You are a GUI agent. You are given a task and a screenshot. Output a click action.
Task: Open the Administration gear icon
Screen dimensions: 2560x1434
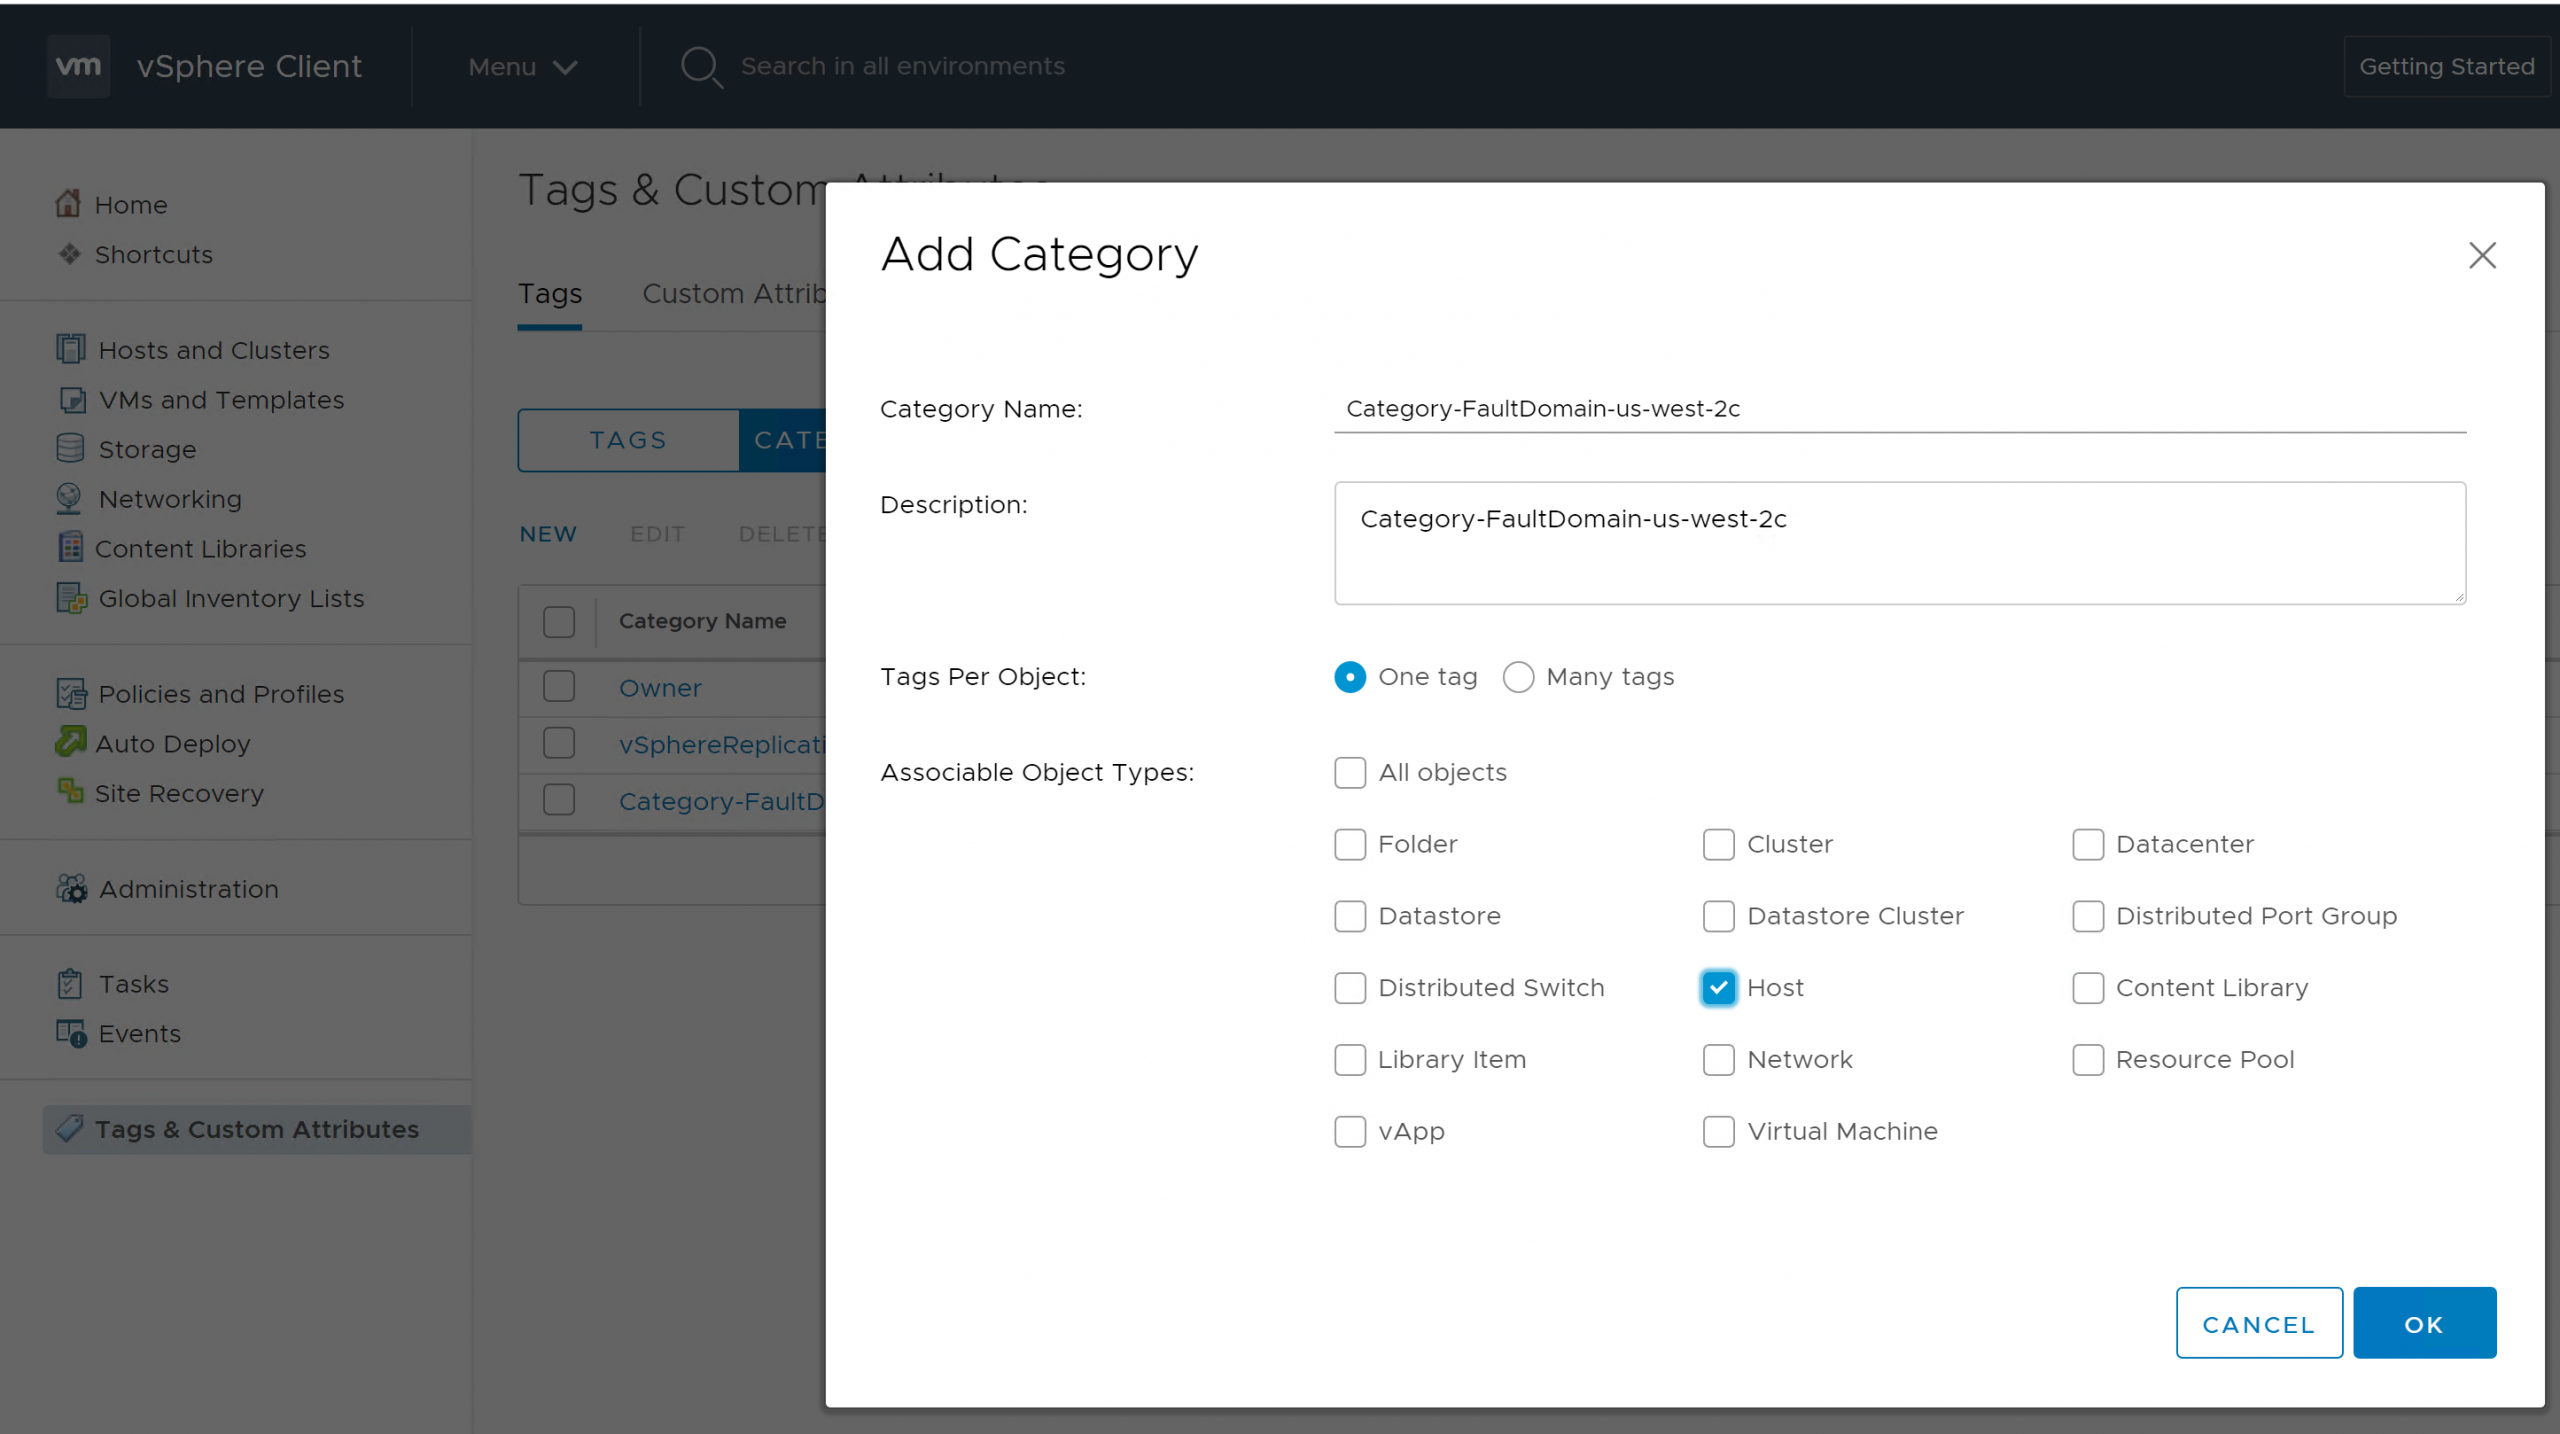coord(71,888)
